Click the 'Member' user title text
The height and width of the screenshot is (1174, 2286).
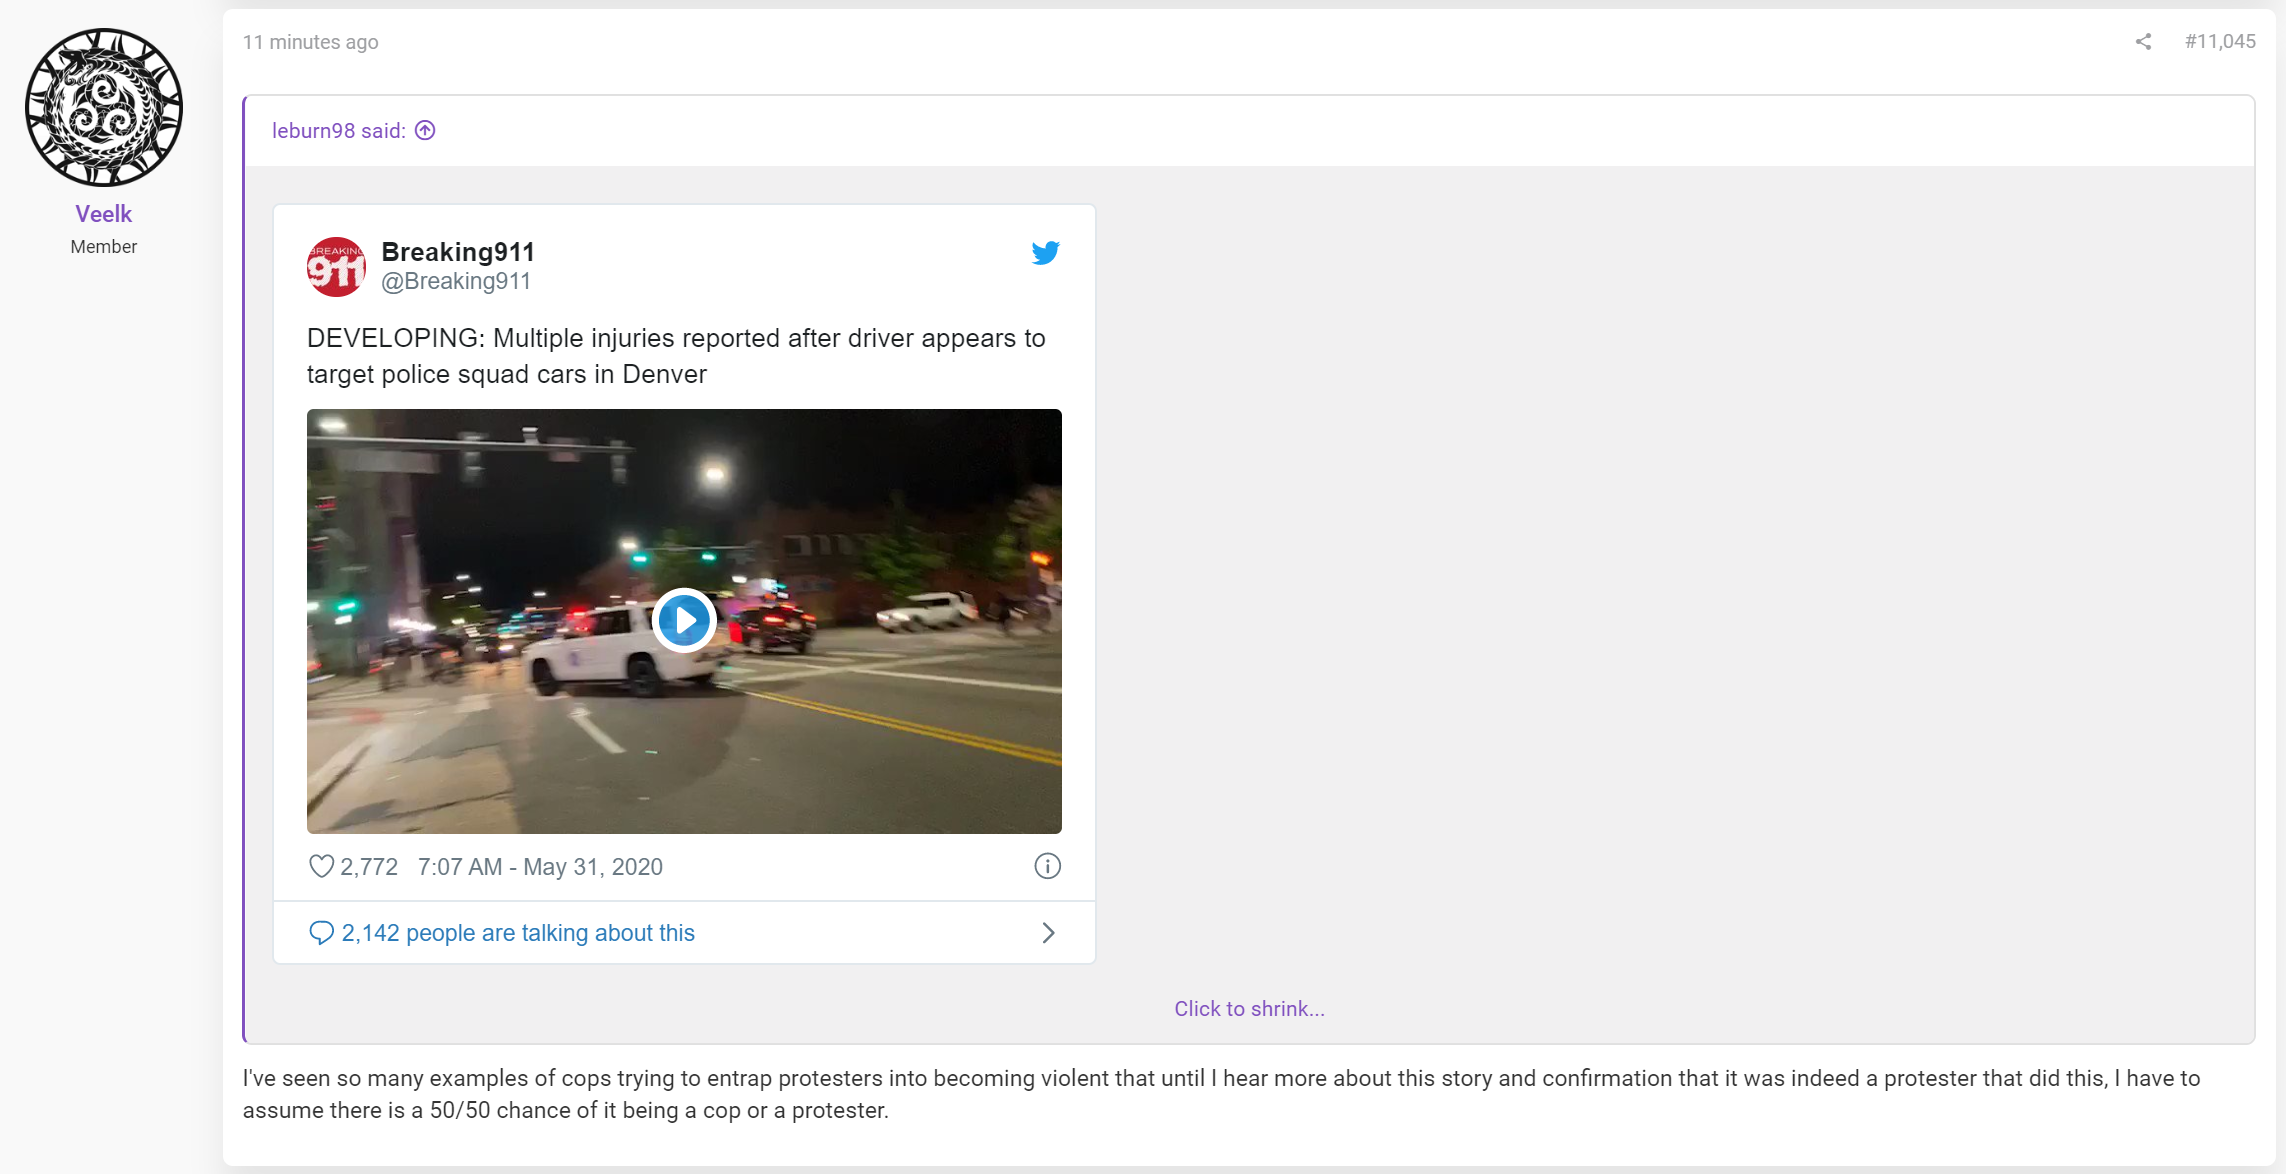(104, 247)
